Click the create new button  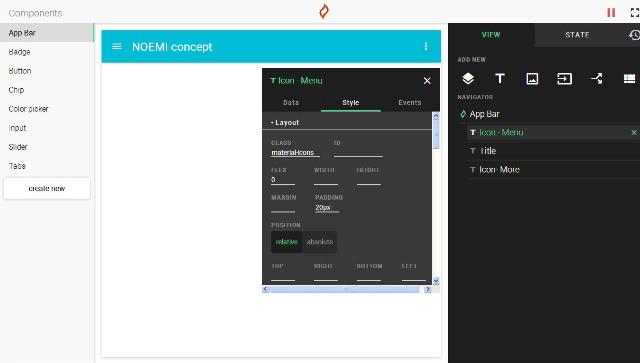click(x=47, y=188)
